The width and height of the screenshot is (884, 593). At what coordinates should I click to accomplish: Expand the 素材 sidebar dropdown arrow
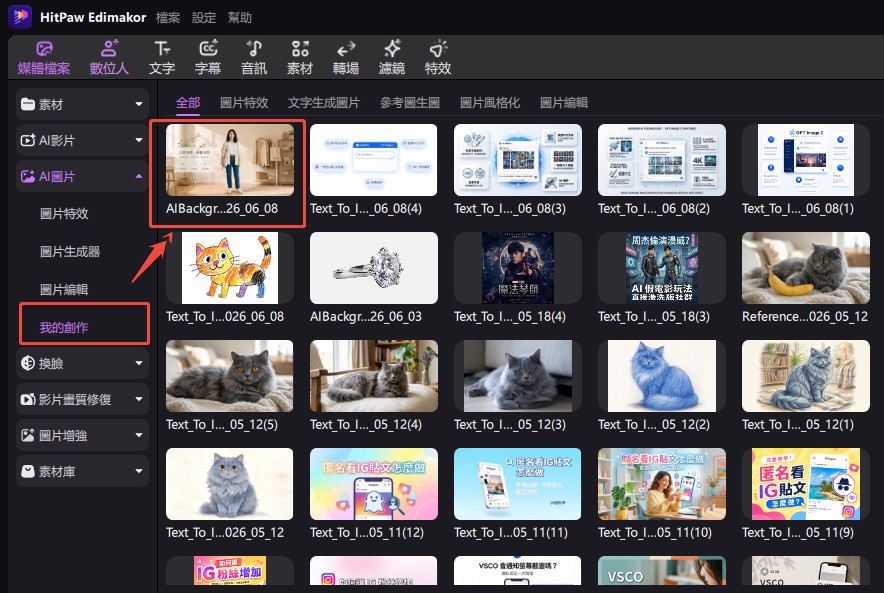(x=139, y=104)
